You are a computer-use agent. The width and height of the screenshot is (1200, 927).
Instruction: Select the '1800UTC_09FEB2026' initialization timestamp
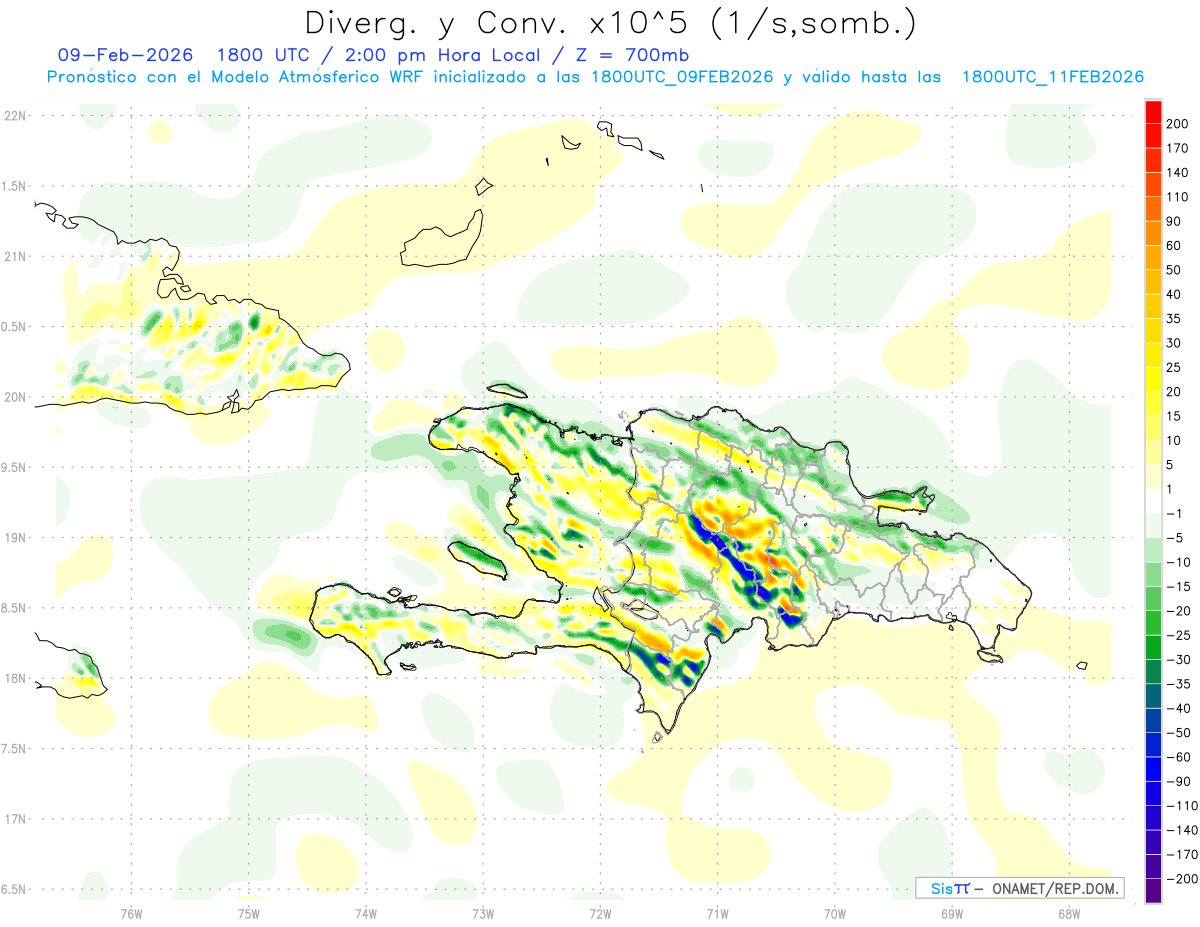point(681,77)
